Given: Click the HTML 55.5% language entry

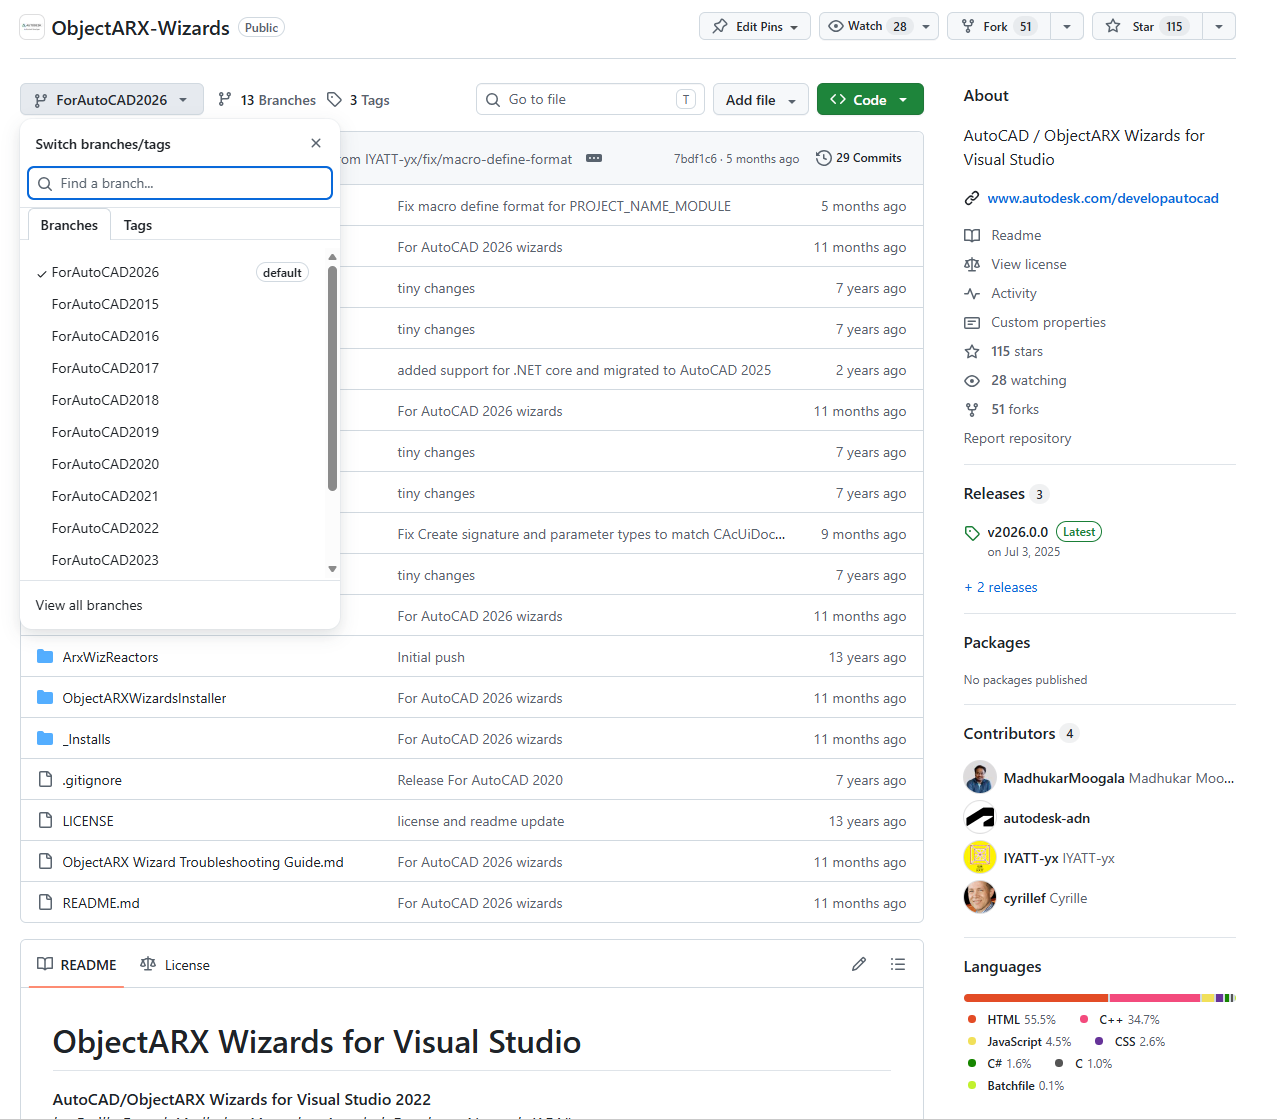Looking at the screenshot, I should click(x=1012, y=1019).
